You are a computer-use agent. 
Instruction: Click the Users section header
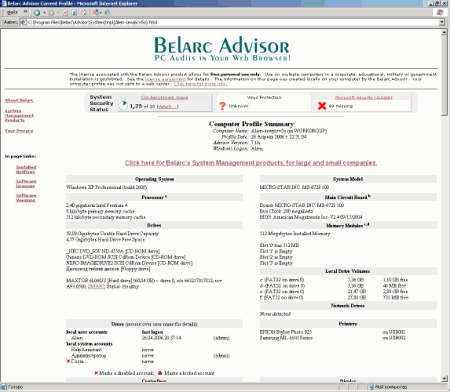pyautogui.click(x=154, y=324)
